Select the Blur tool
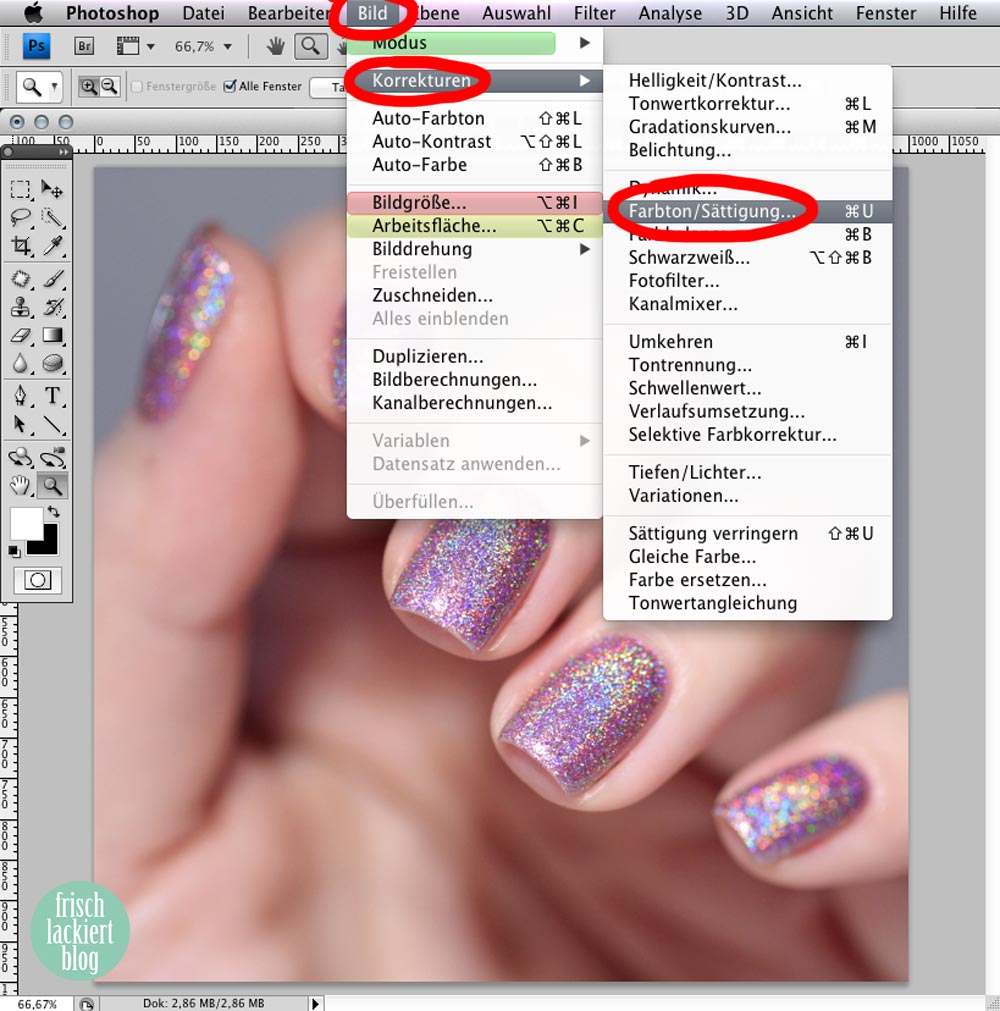The image size is (1000, 1011). pos(21,364)
